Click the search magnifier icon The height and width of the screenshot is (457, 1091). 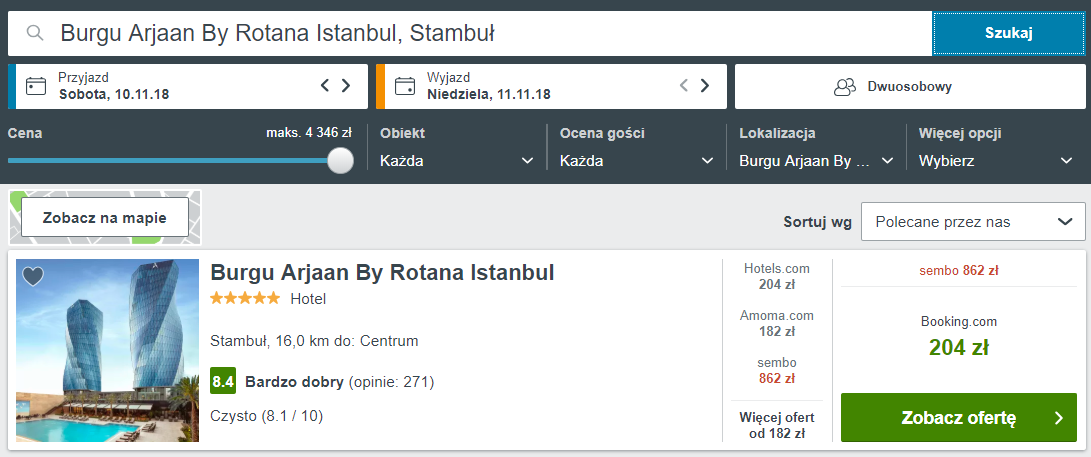coord(35,34)
